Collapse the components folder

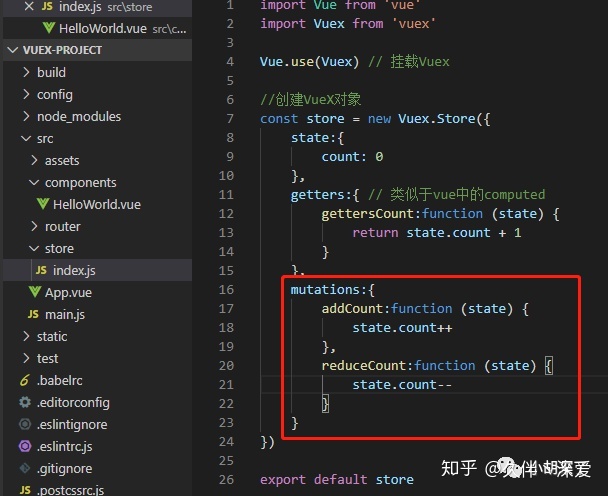click(x=35, y=182)
